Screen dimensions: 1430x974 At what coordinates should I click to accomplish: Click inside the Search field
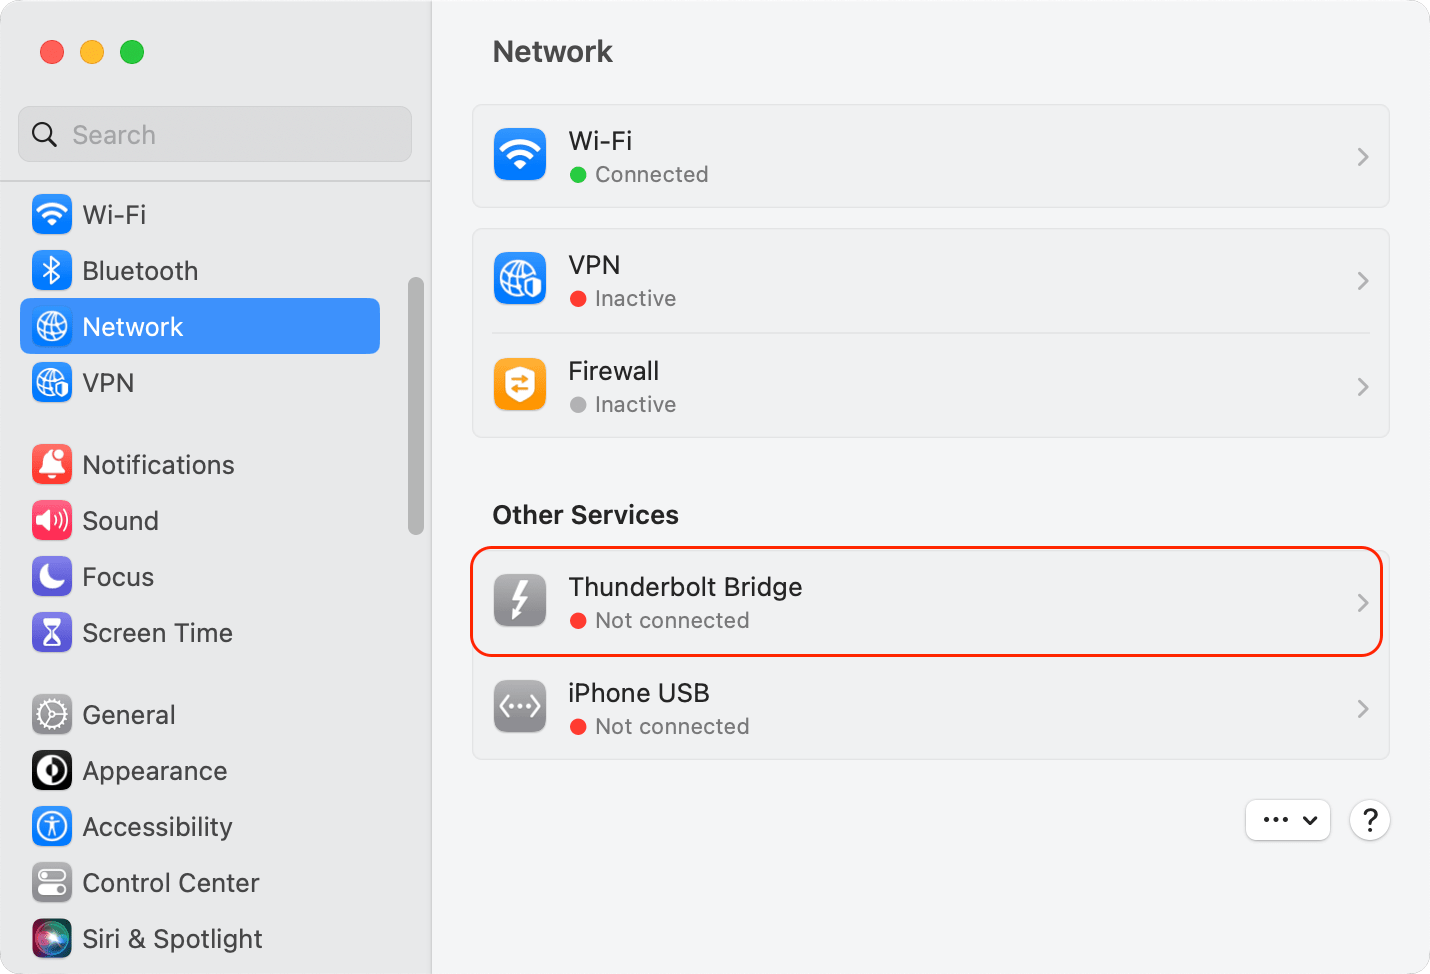point(214,134)
